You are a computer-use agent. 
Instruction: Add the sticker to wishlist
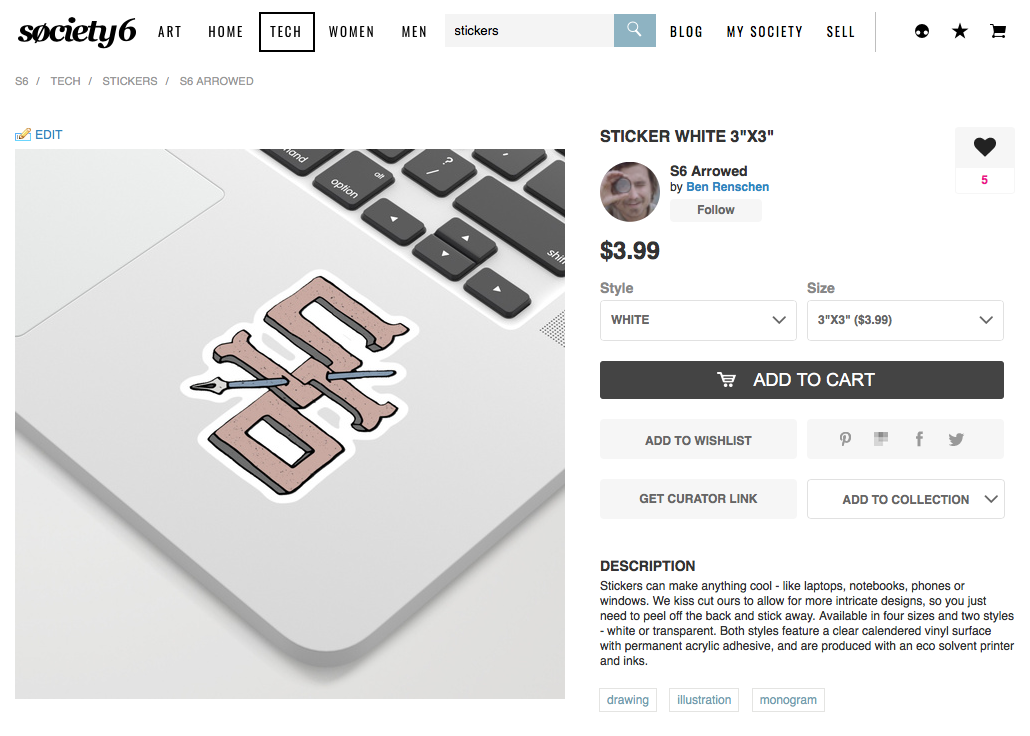698,440
